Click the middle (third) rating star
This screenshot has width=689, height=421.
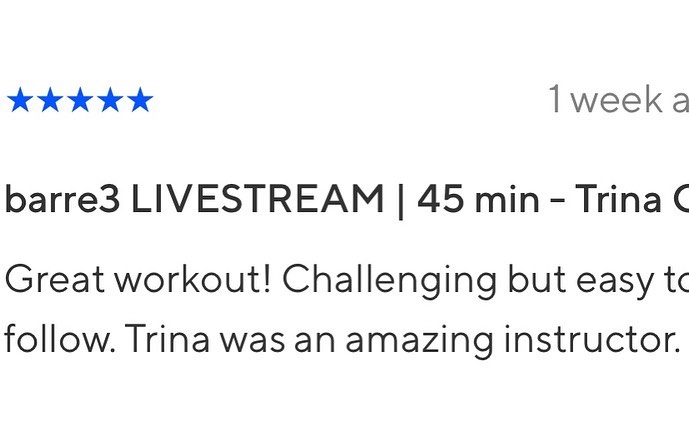(79, 100)
